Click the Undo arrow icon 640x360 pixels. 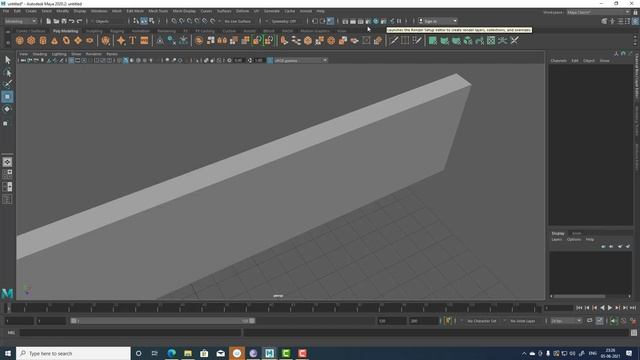[72, 21]
